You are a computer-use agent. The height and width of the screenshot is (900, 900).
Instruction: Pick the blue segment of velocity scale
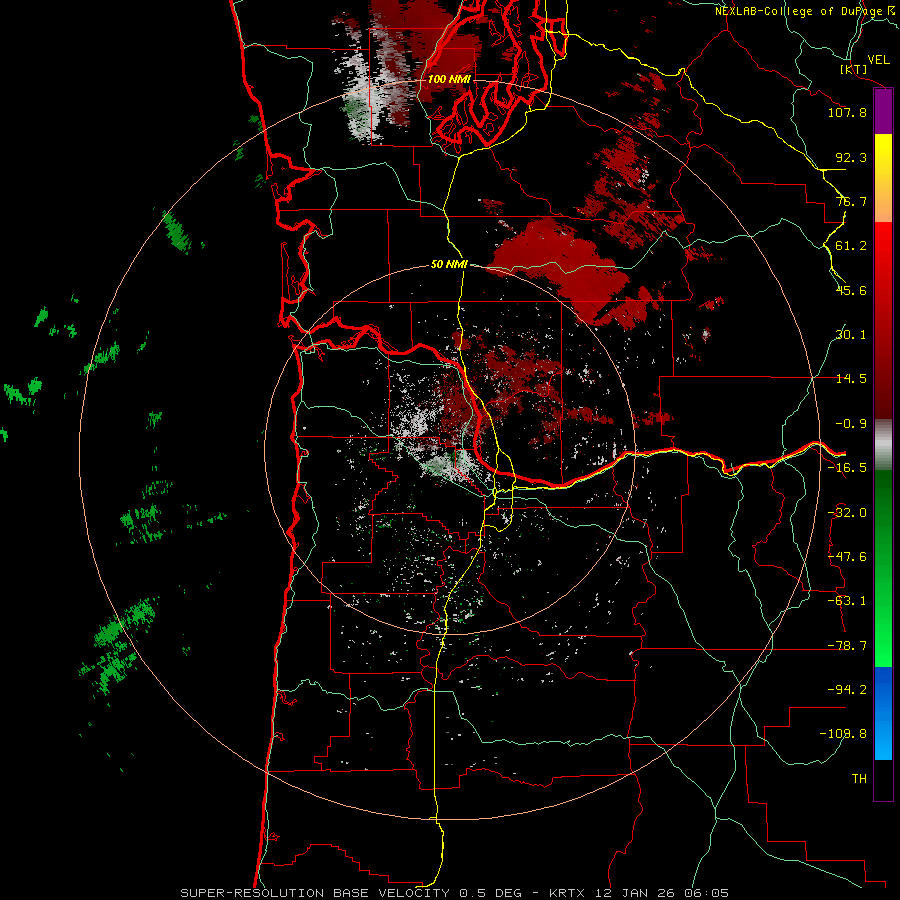[x=883, y=713]
